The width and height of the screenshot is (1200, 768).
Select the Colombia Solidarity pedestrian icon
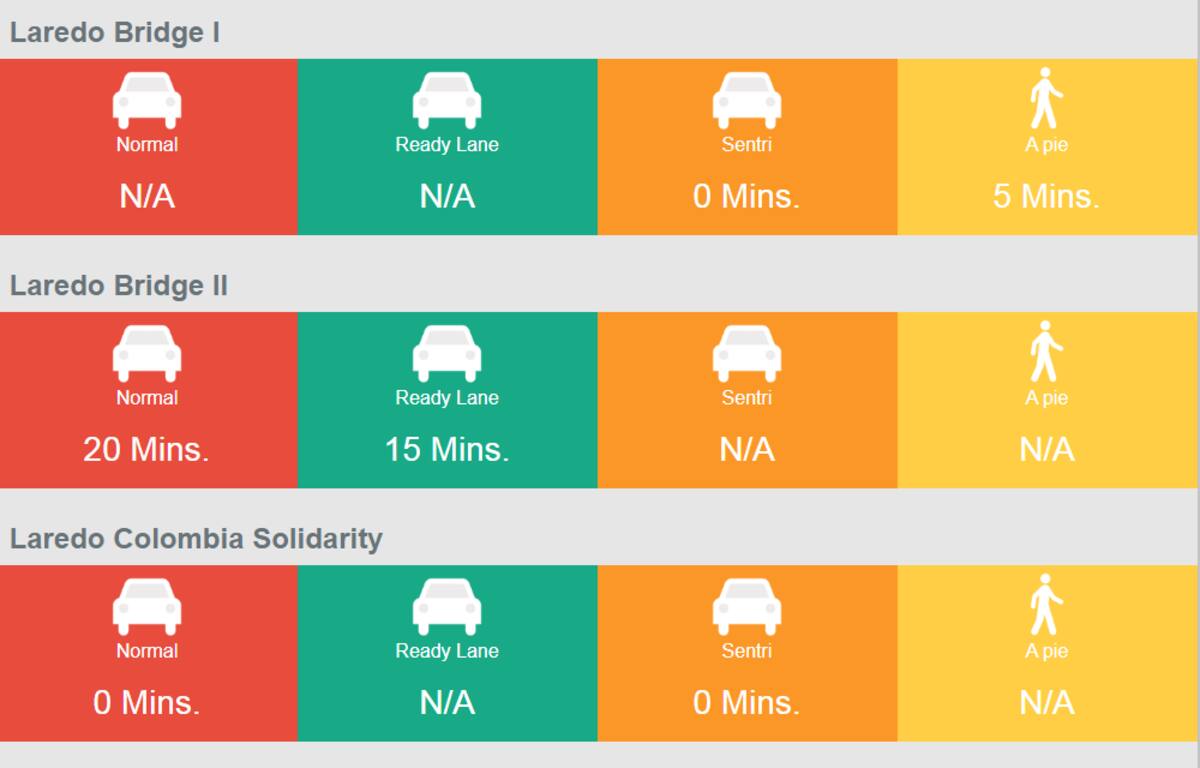1046,605
